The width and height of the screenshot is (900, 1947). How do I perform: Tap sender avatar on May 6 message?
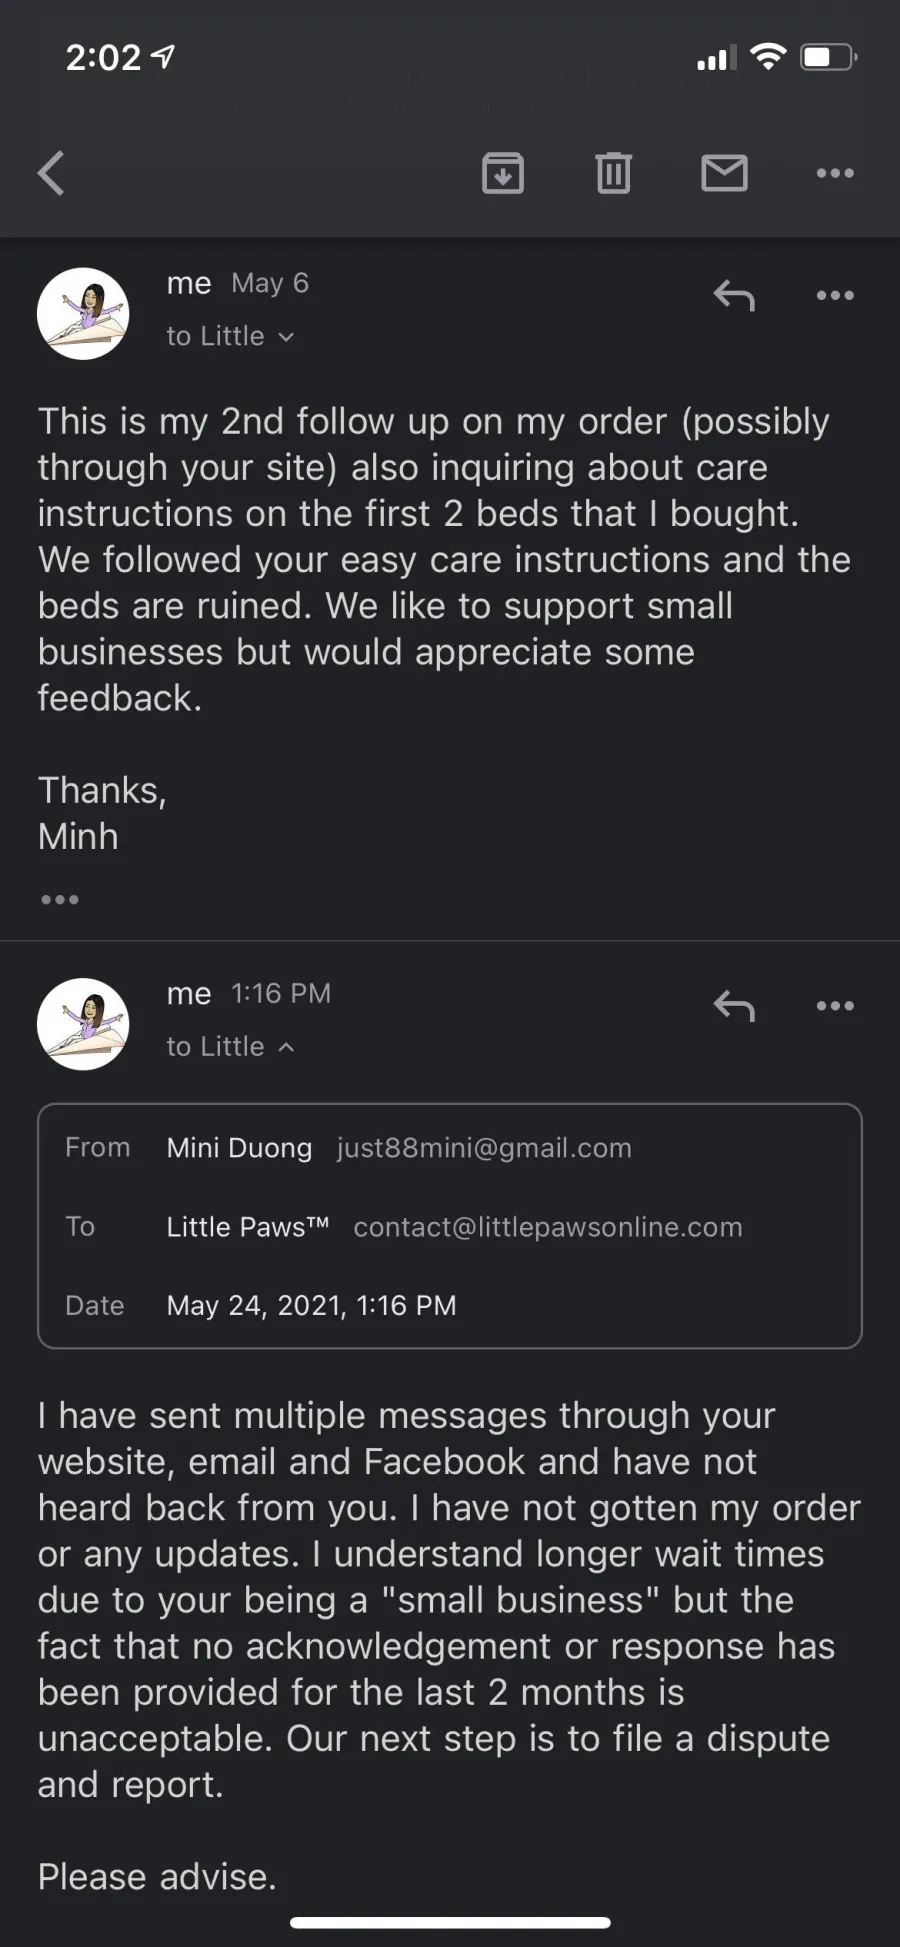(x=83, y=313)
